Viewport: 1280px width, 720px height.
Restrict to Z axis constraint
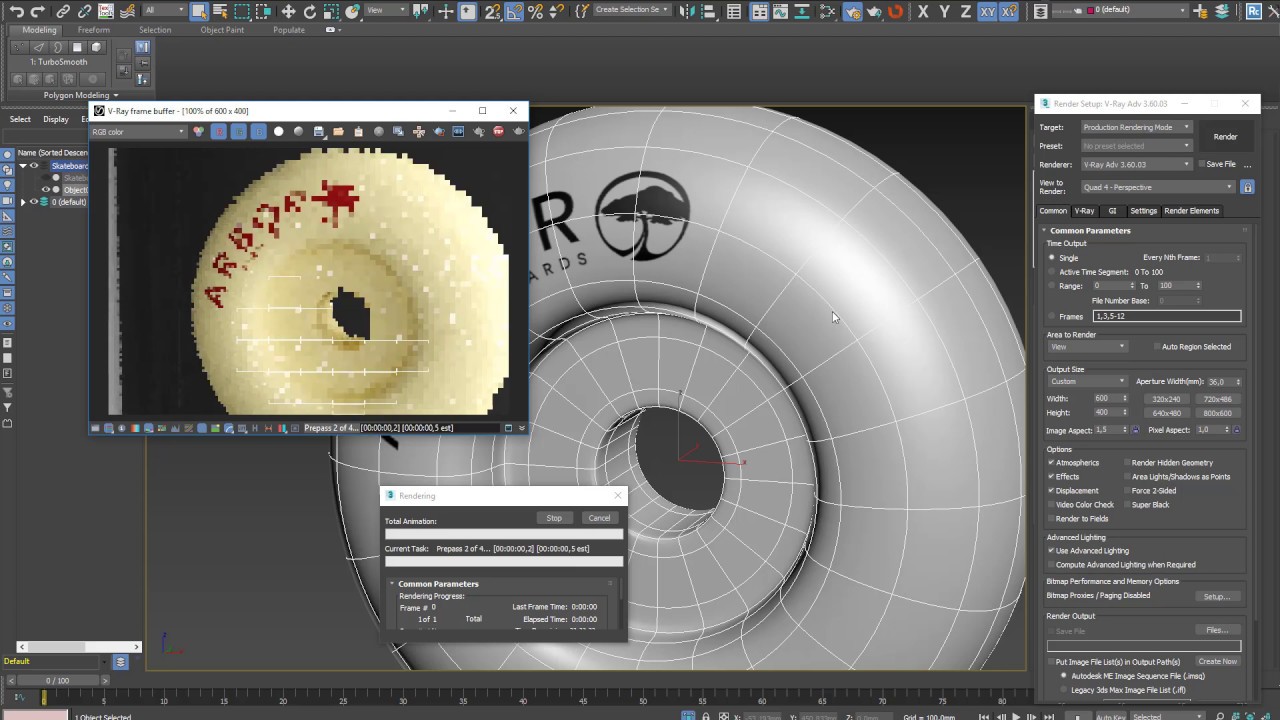coord(965,11)
